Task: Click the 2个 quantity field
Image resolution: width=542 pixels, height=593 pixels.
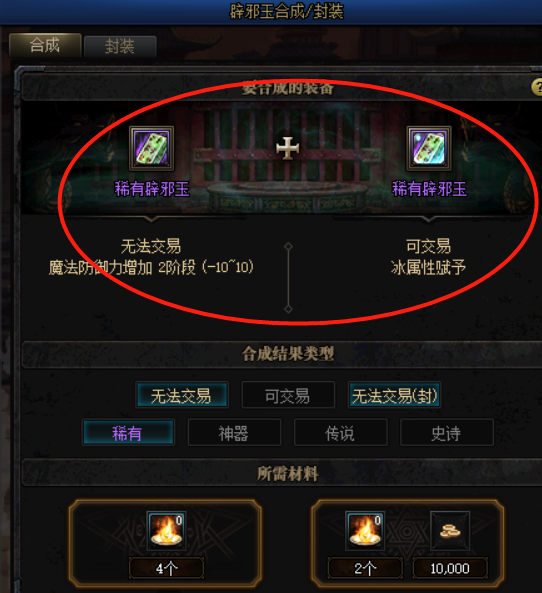Action: 365,568
